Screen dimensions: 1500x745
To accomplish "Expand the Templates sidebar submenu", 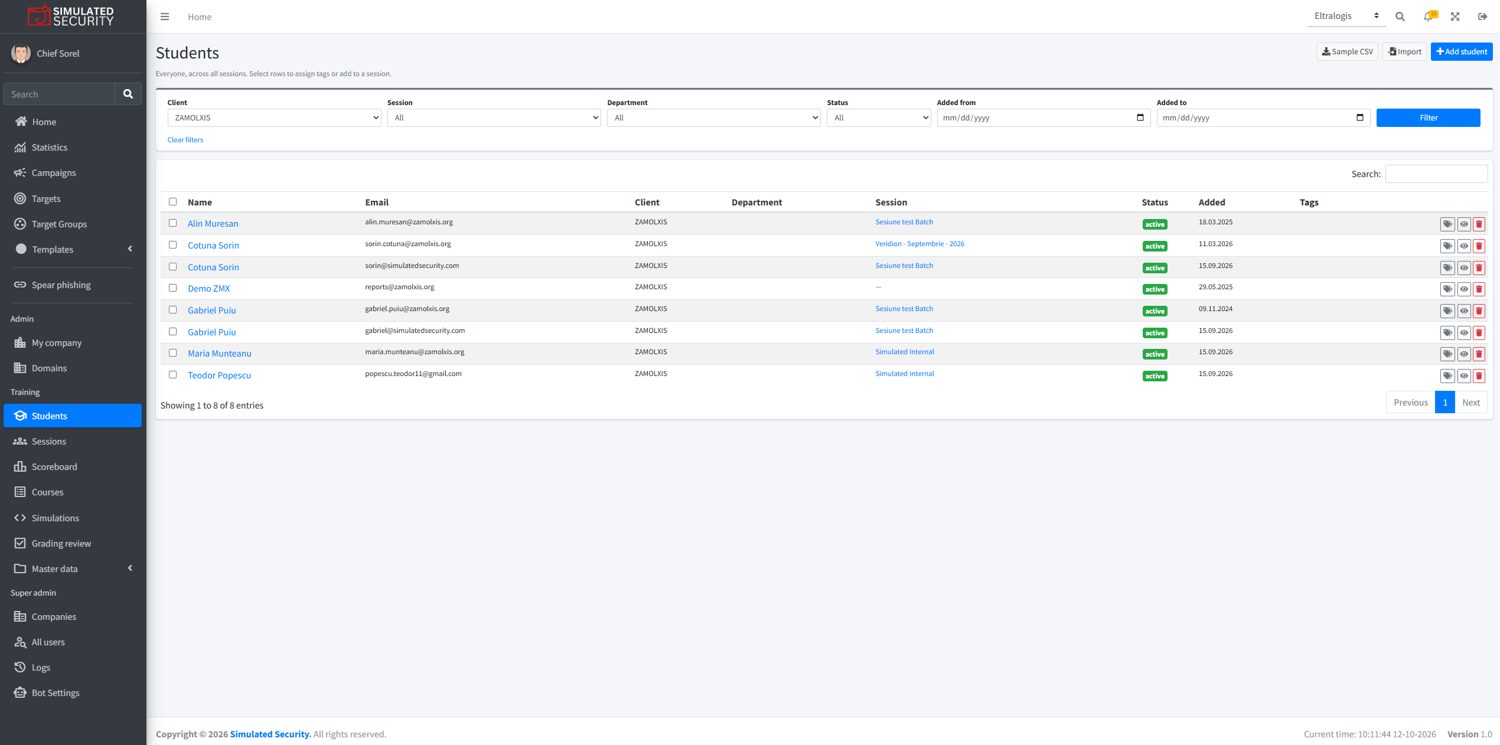I will pyautogui.click(x=72, y=250).
